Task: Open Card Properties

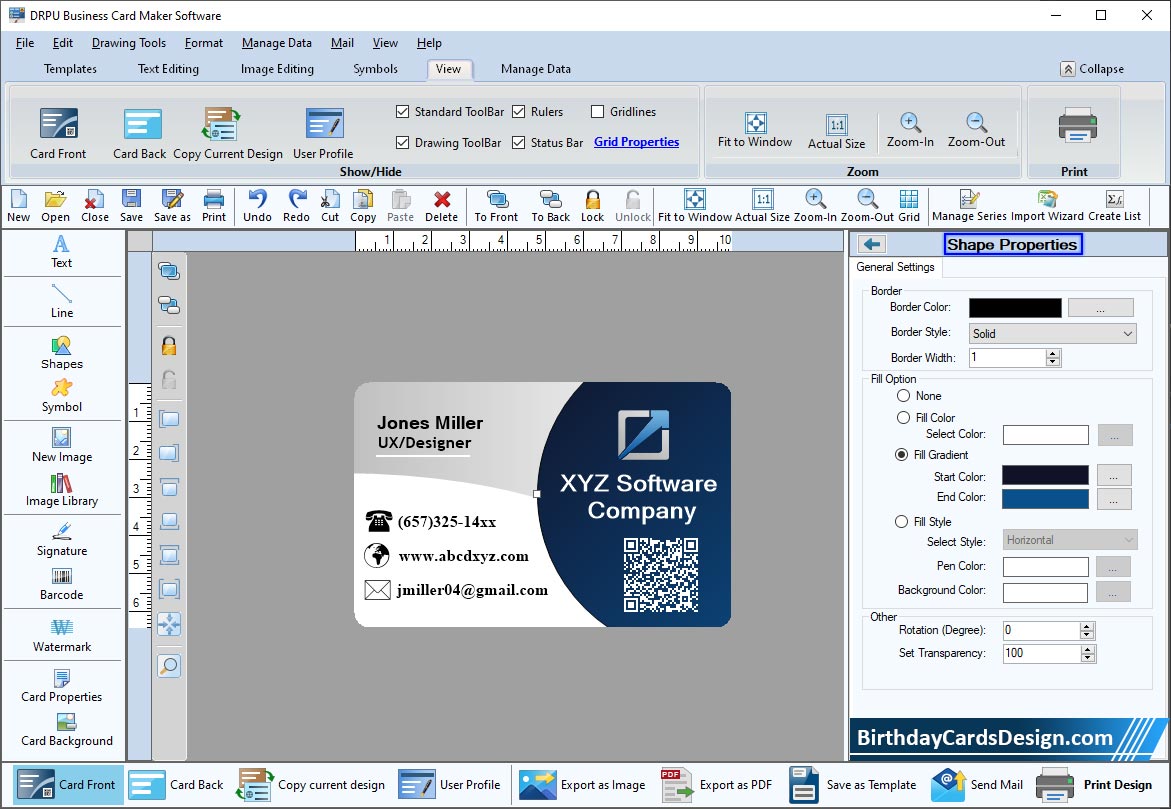Action: coord(61,686)
